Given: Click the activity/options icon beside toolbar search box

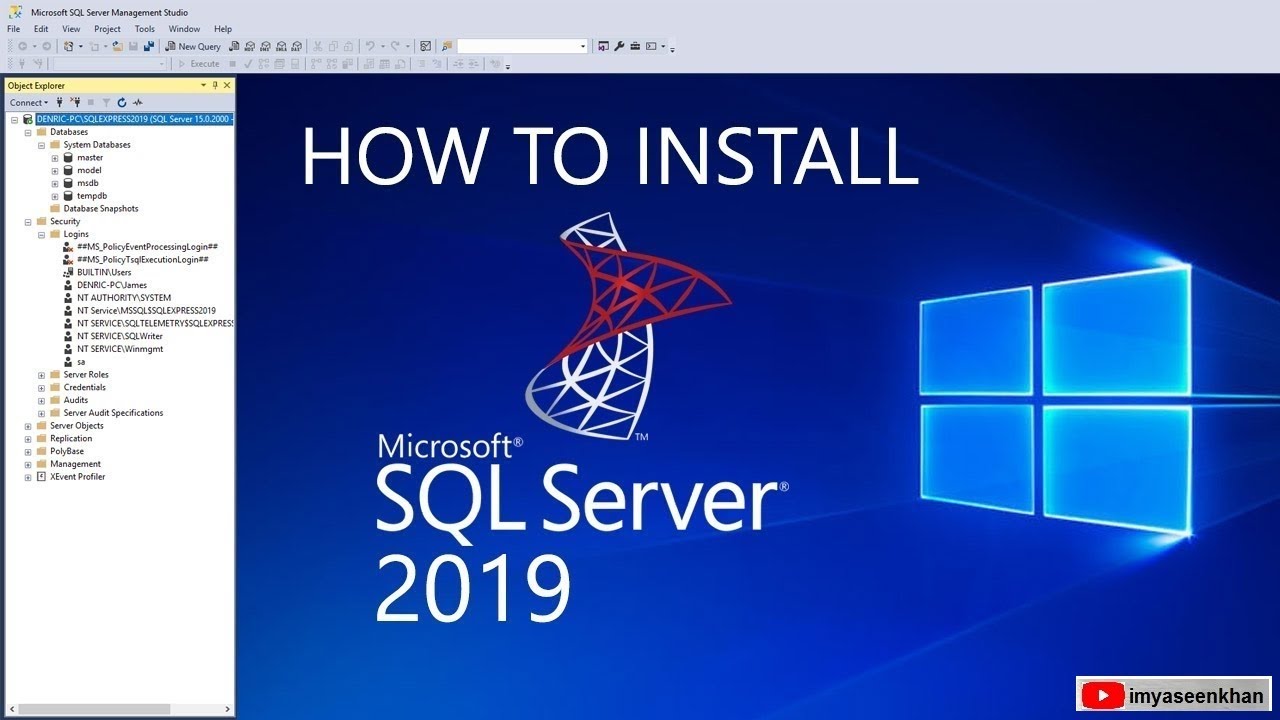Looking at the screenshot, I should click(x=425, y=46).
